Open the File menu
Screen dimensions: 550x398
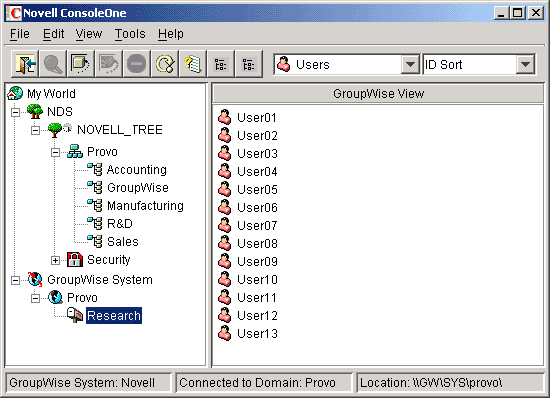tap(20, 34)
